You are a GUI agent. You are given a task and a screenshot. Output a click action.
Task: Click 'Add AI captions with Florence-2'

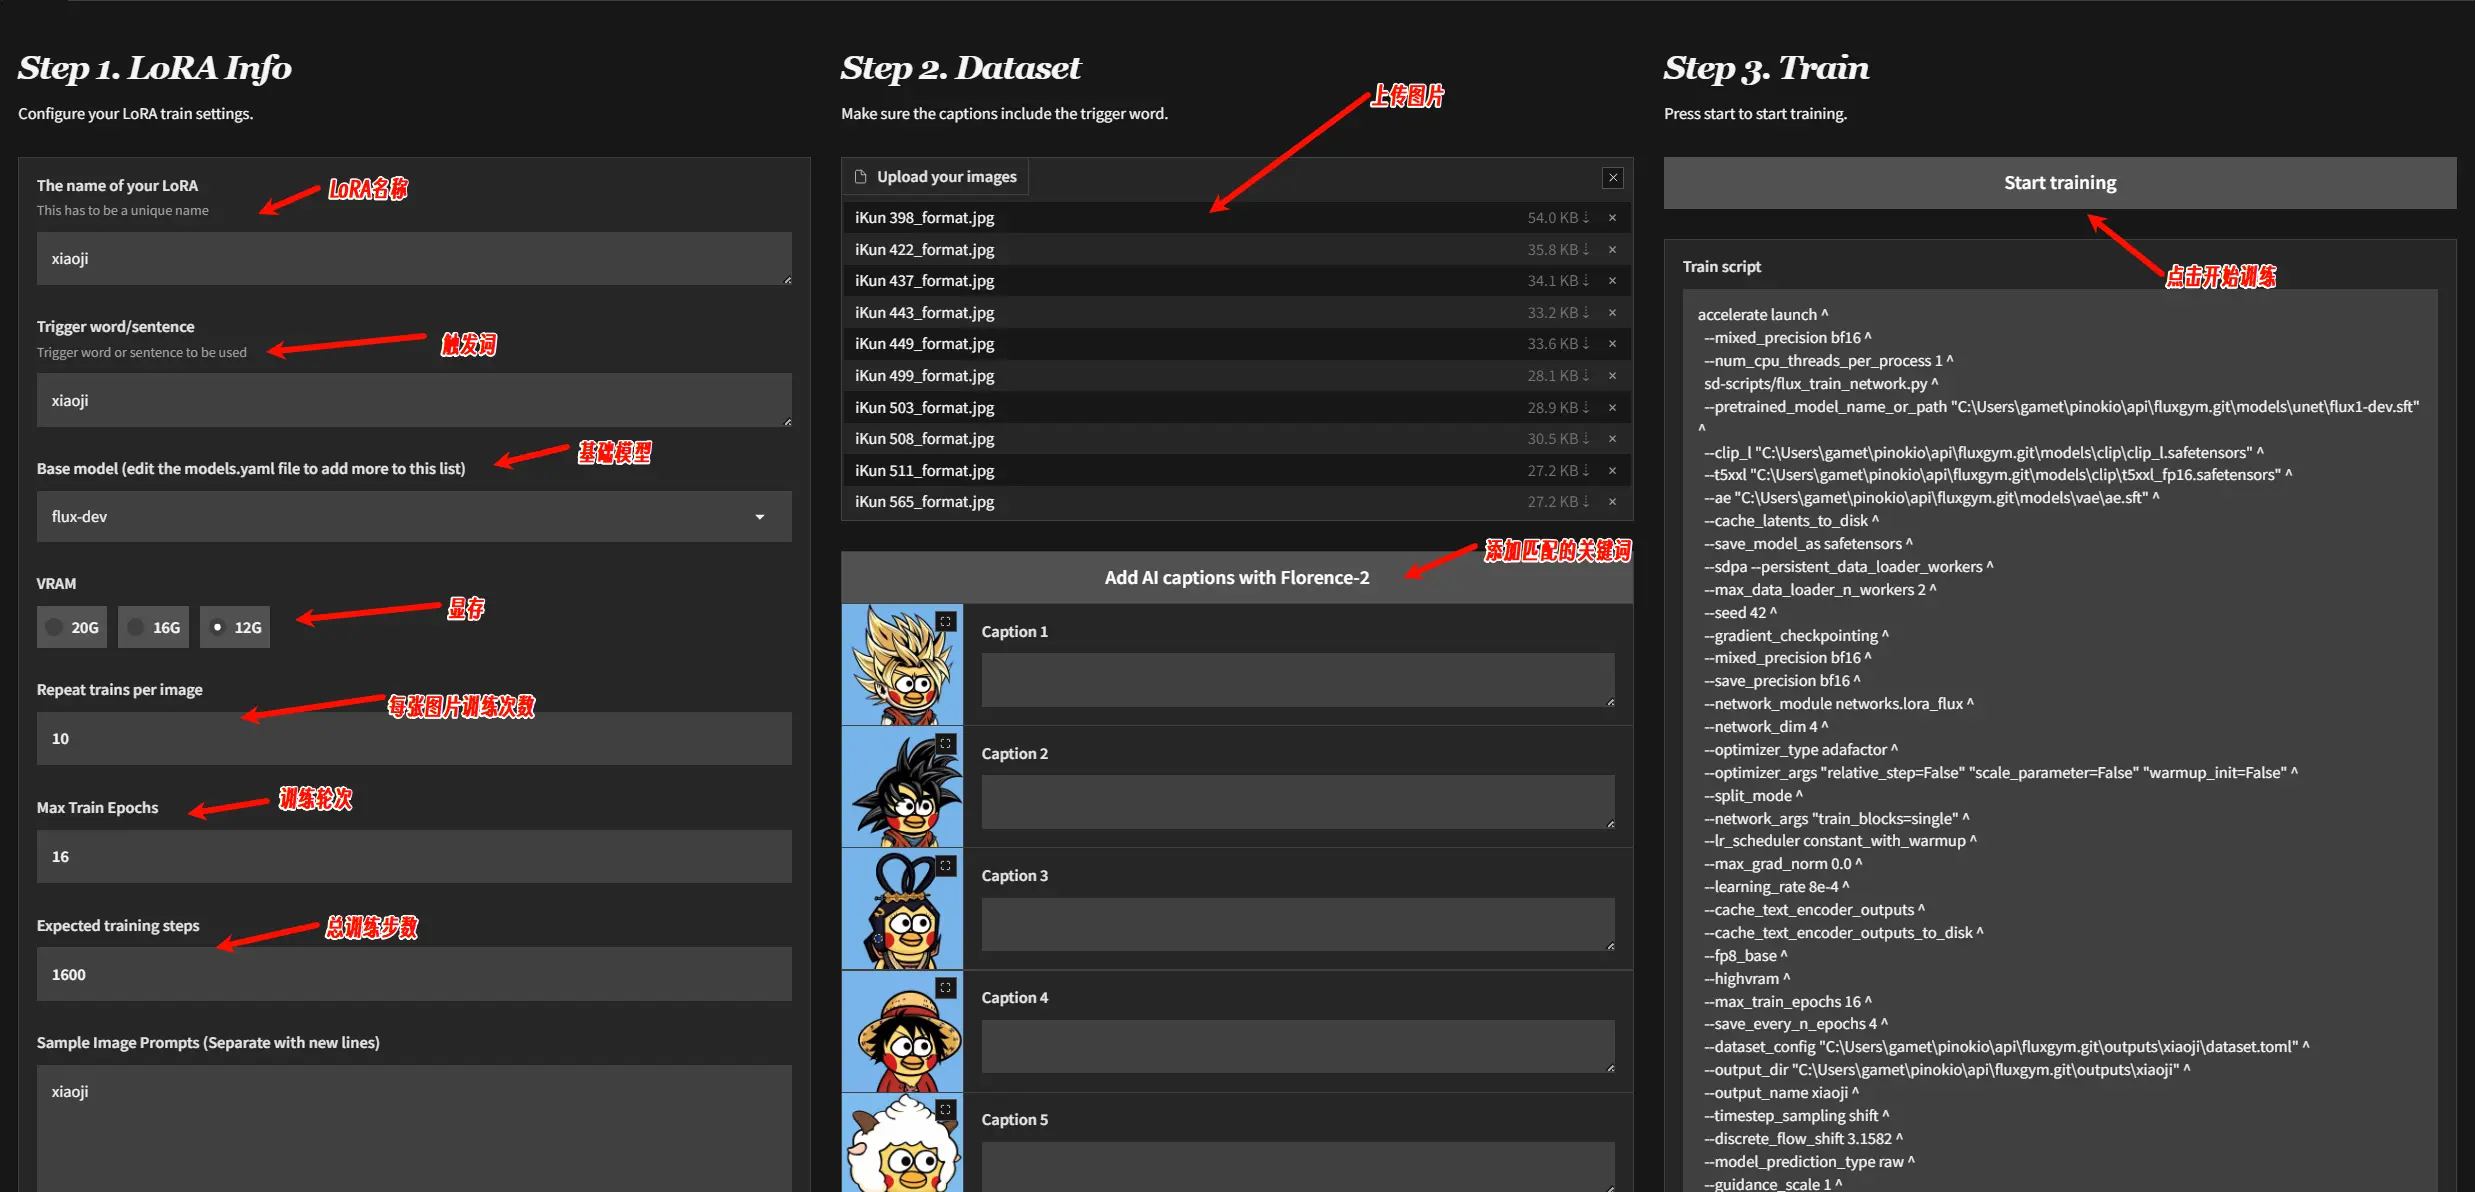[x=1236, y=575]
